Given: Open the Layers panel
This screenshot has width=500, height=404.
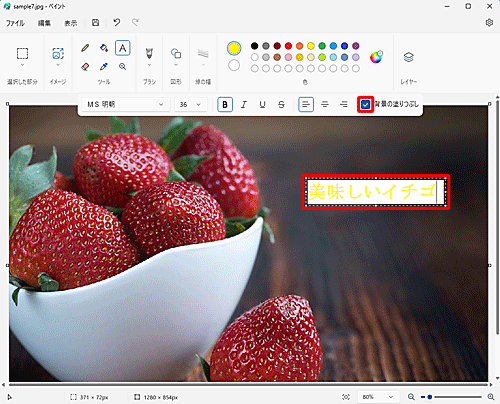Looking at the screenshot, I should click(409, 57).
